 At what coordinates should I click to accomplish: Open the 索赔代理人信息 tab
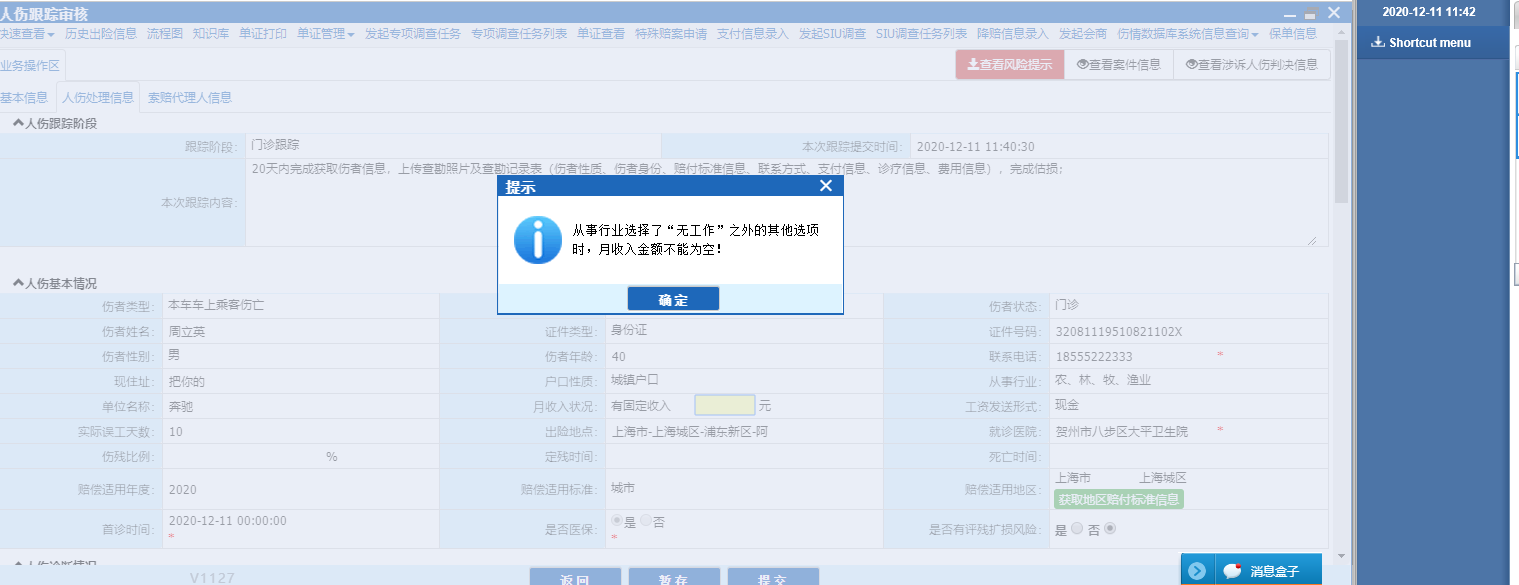coord(190,97)
